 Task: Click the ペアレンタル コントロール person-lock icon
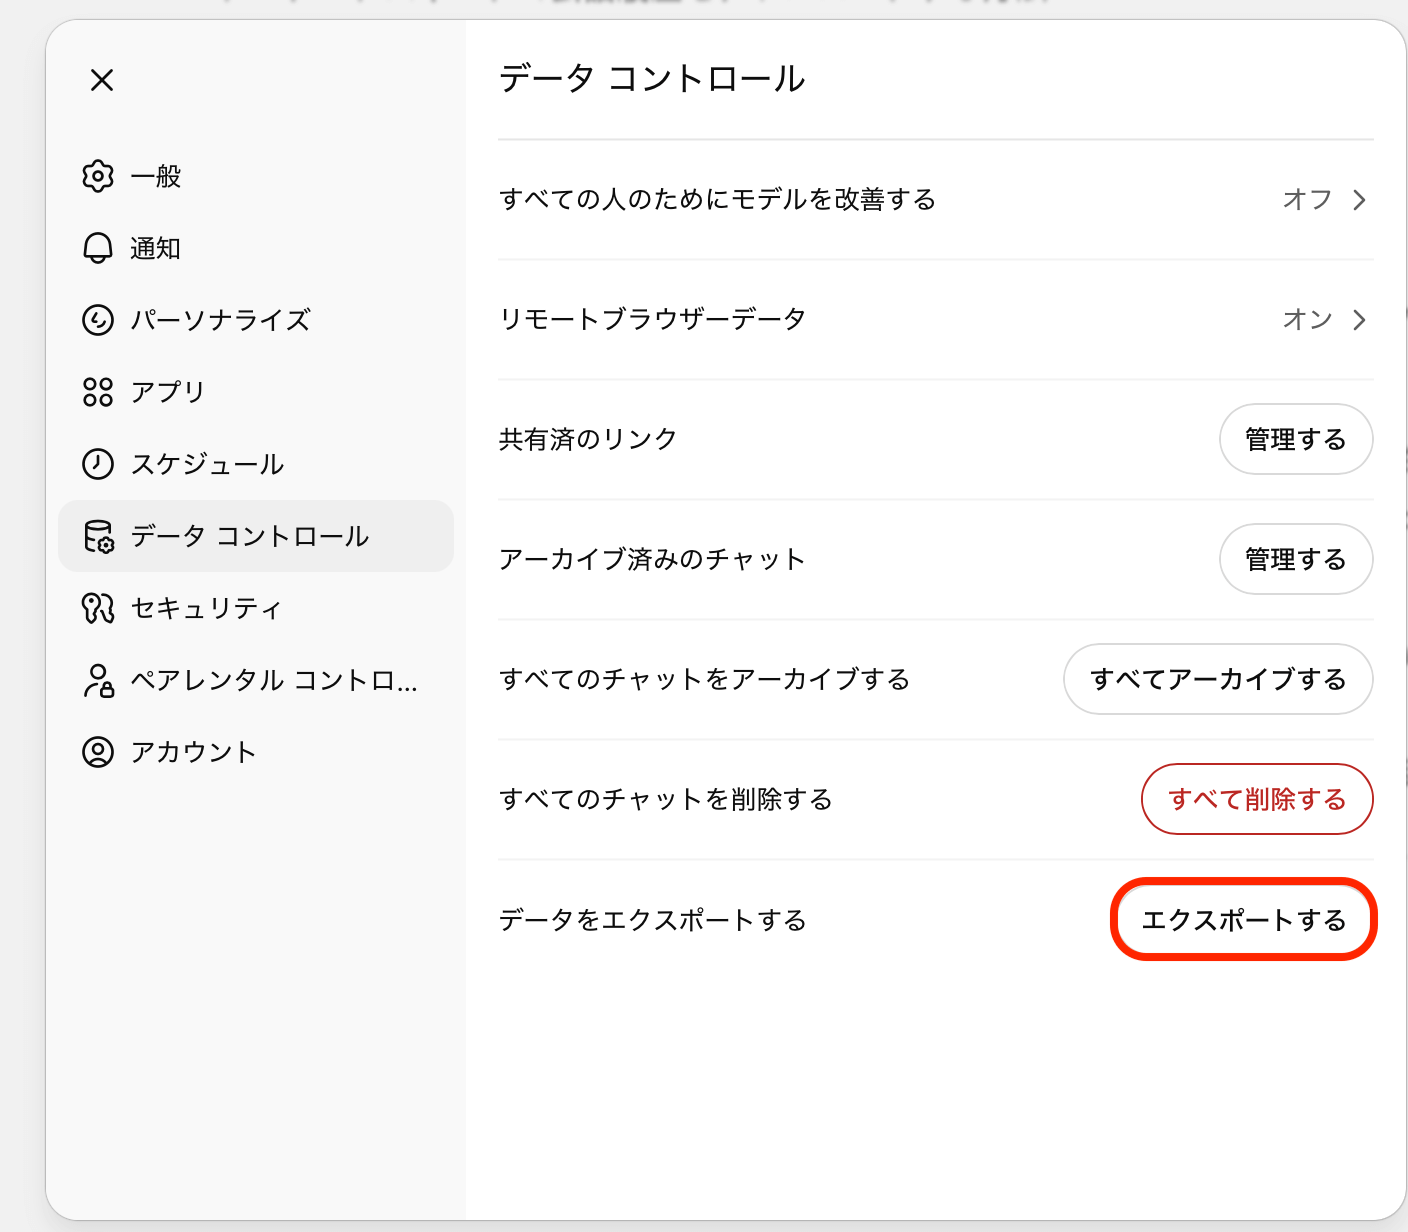pos(98,680)
